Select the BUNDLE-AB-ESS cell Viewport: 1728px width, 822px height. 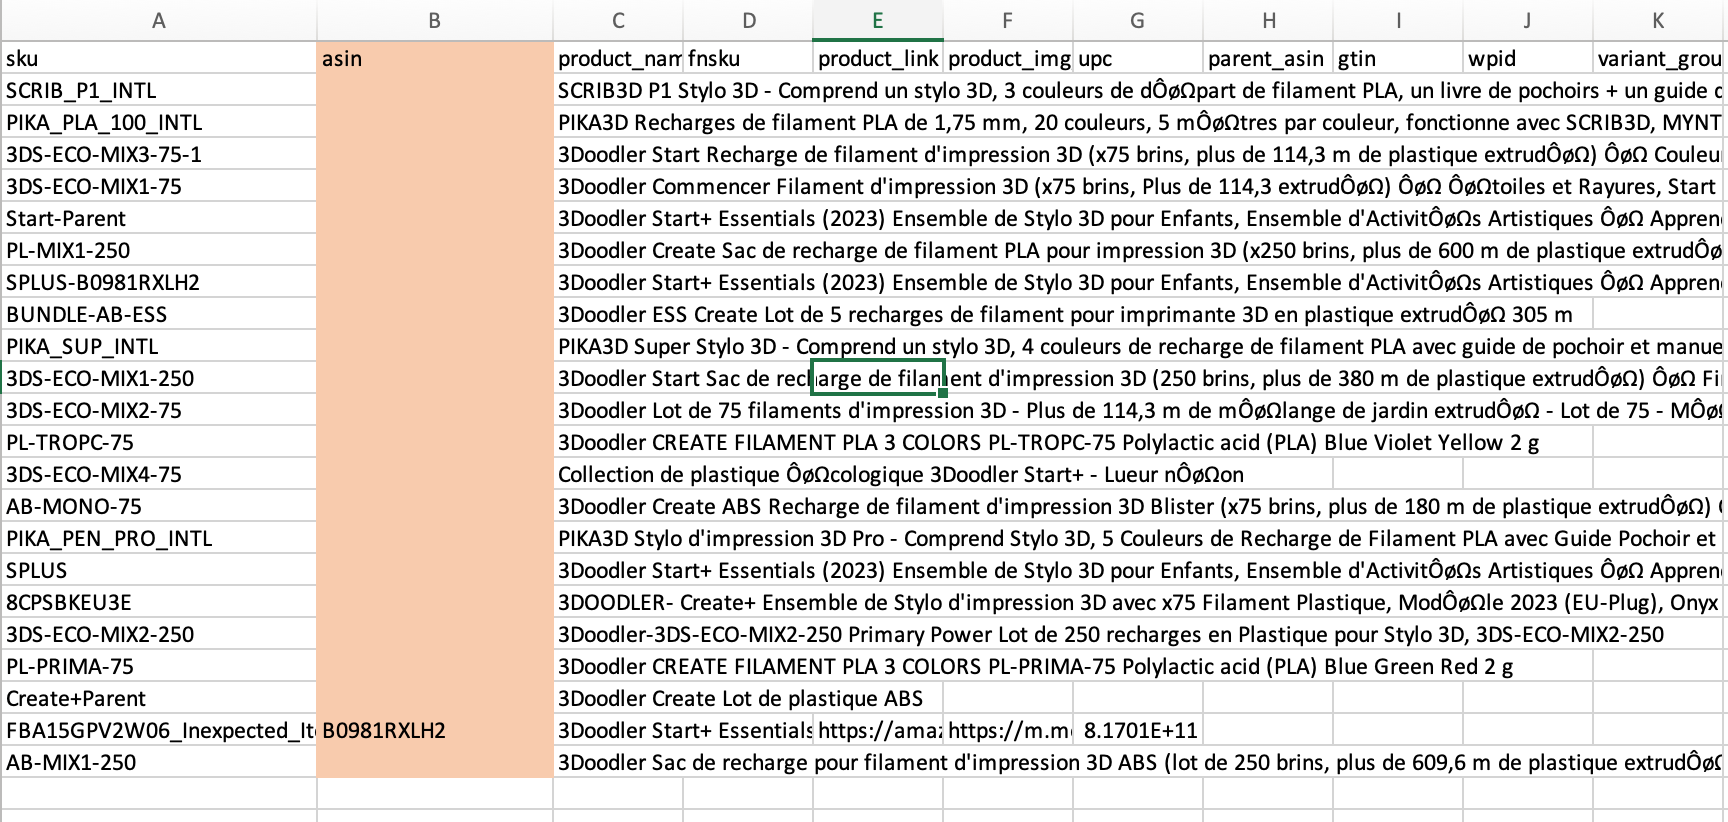point(158,315)
